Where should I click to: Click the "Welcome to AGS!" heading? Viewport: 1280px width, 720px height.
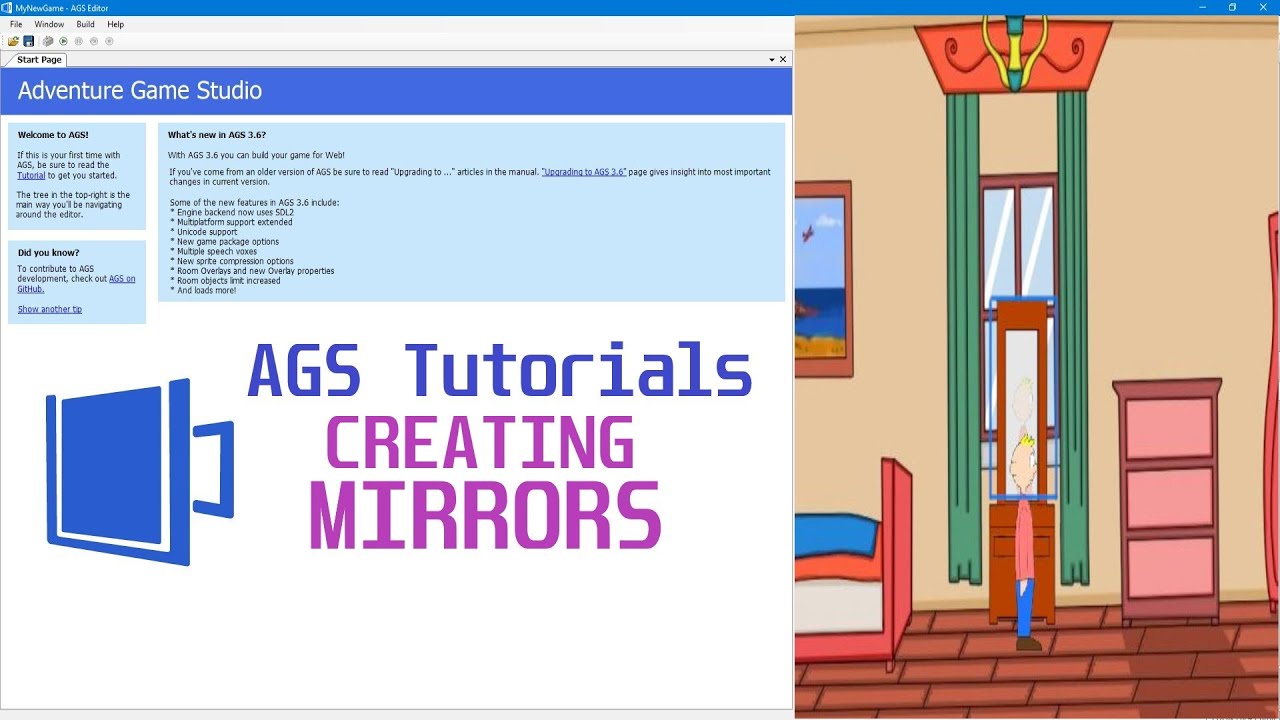coord(53,135)
